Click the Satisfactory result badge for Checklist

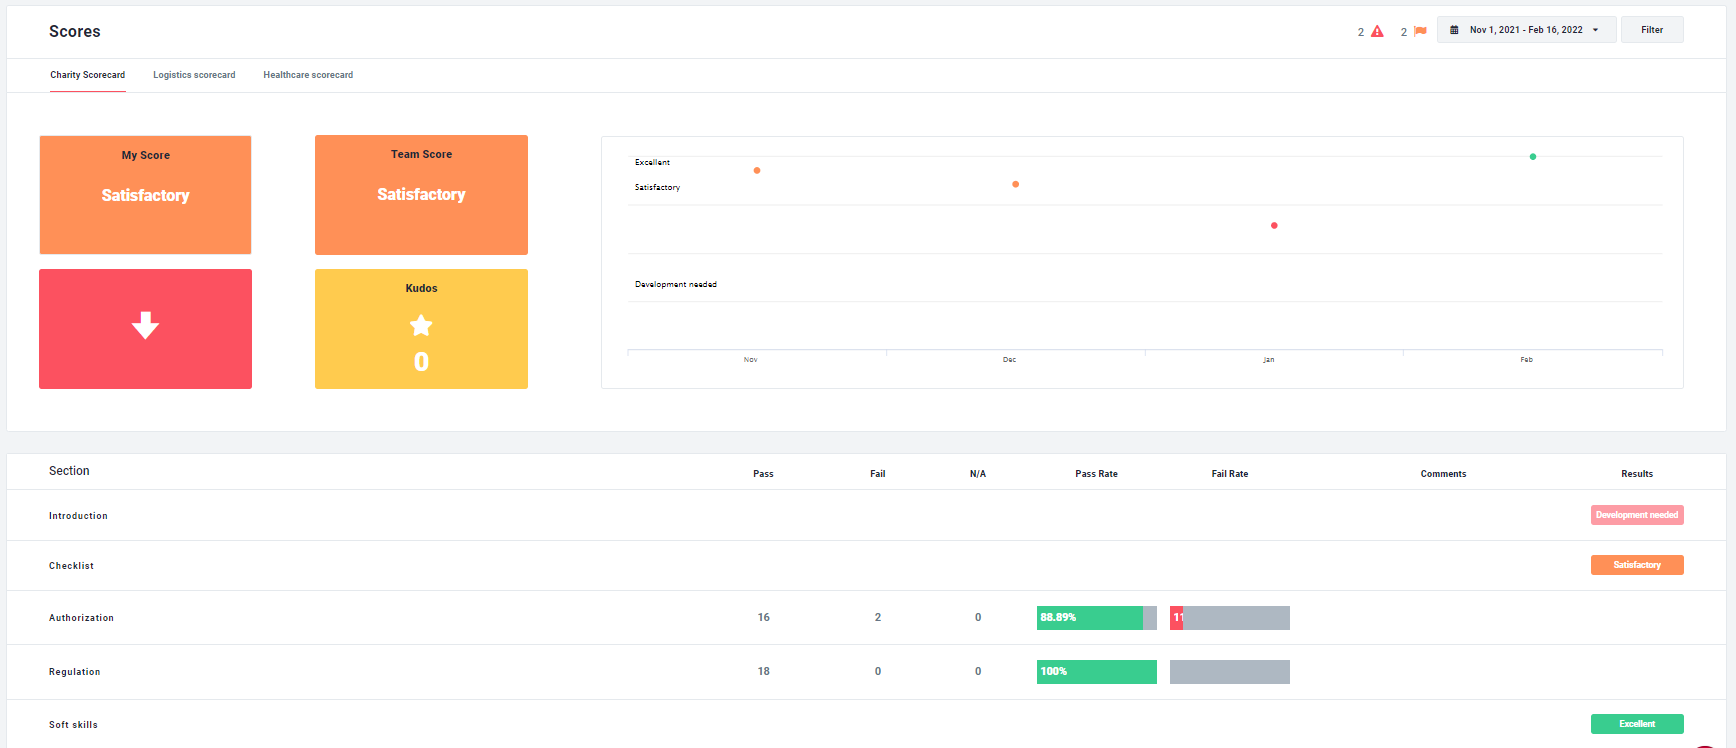point(1636,565)
